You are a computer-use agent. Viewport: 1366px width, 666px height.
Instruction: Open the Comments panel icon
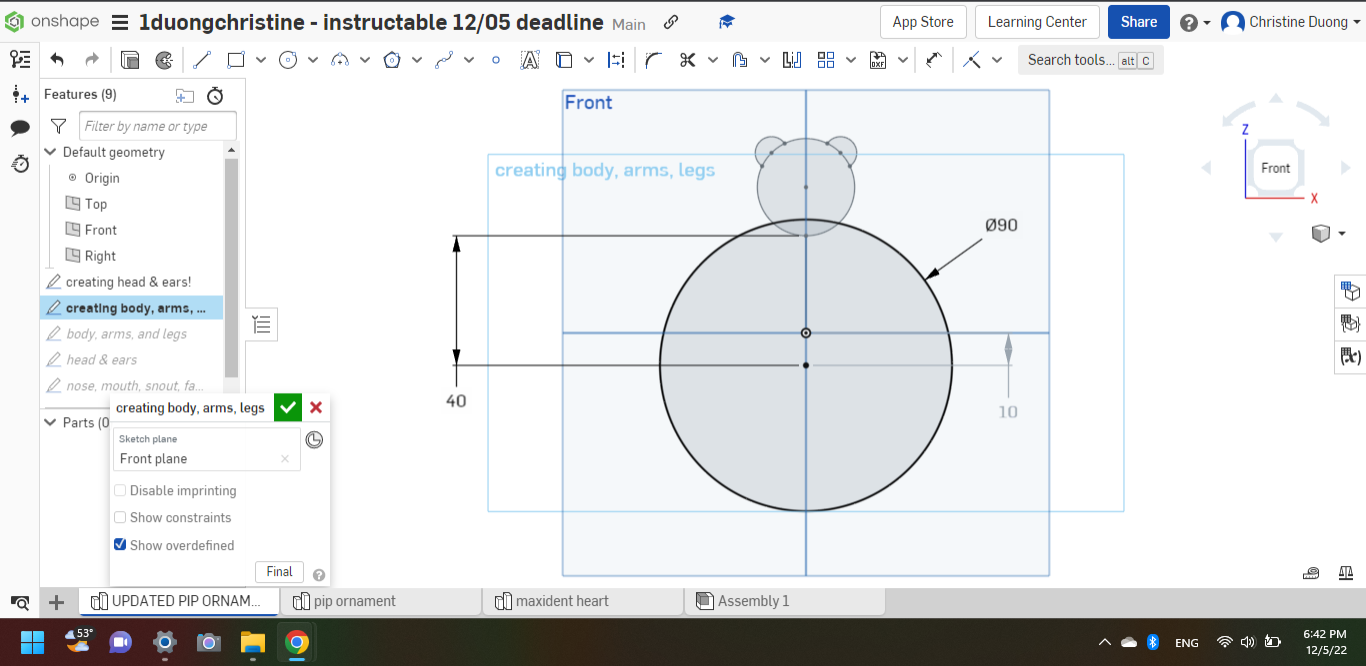click(20, 128)
